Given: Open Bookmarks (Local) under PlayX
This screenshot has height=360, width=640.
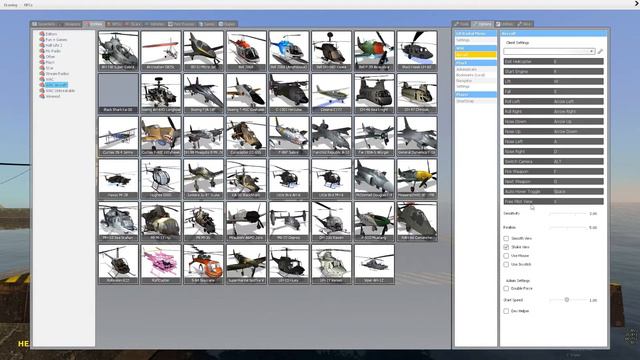Looking at the screenshot, I should (470, 75).
